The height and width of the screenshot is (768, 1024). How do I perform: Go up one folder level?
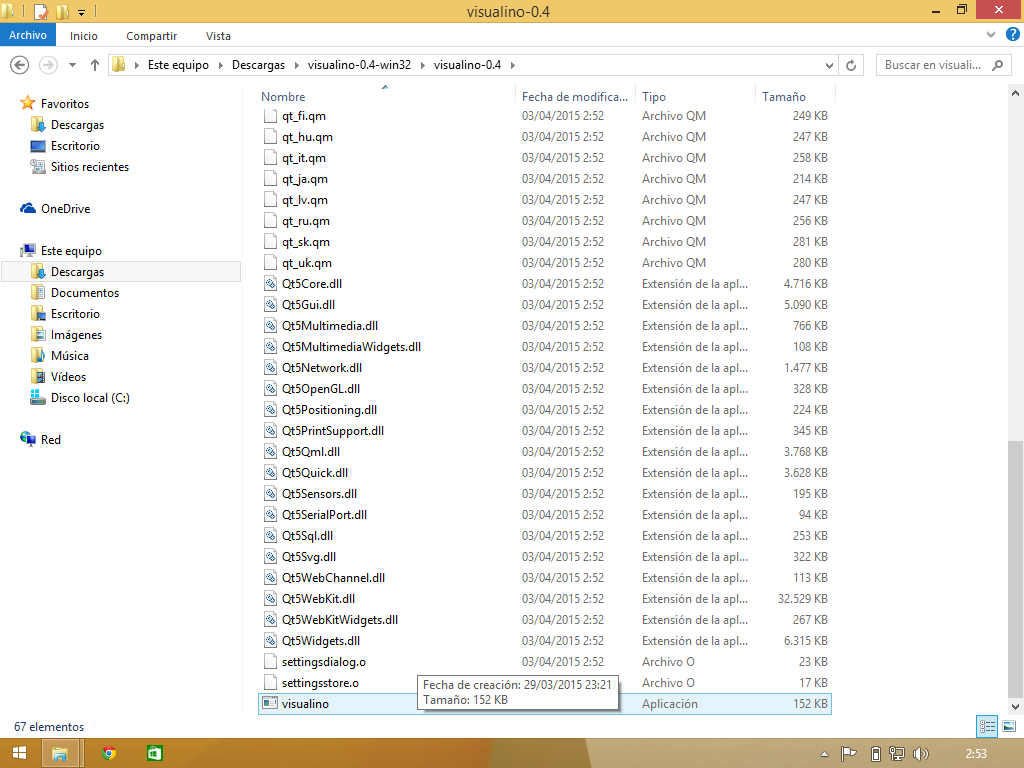click(x=95, y=65)
